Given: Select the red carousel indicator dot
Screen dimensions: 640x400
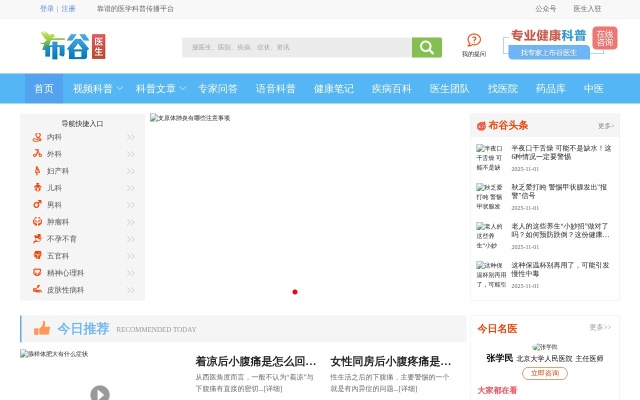Looking at the screenshot, I should [295, 292].
